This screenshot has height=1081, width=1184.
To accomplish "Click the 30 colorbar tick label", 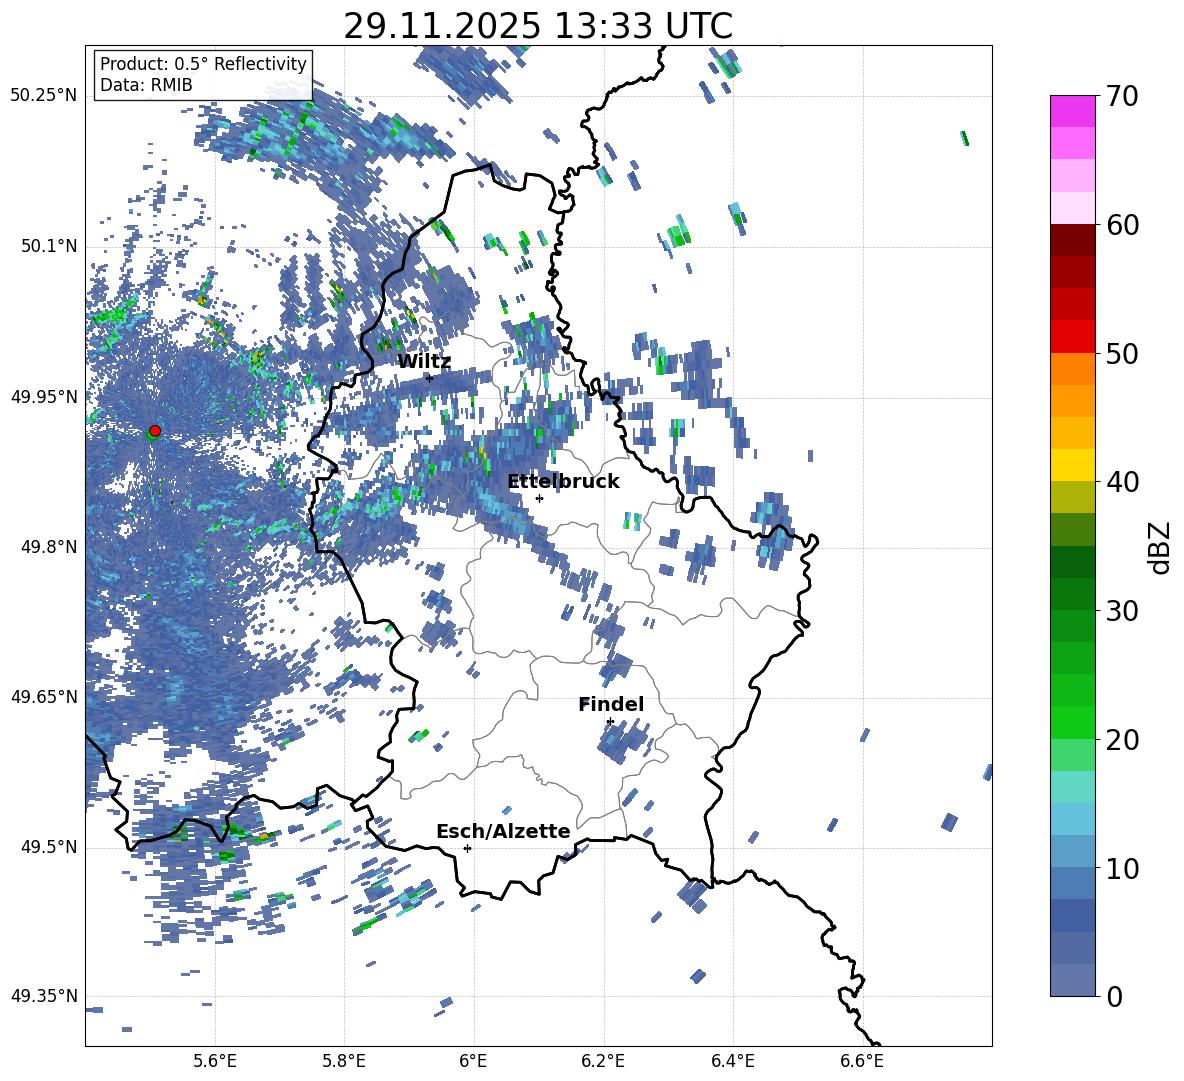I will pos(1123,610).
